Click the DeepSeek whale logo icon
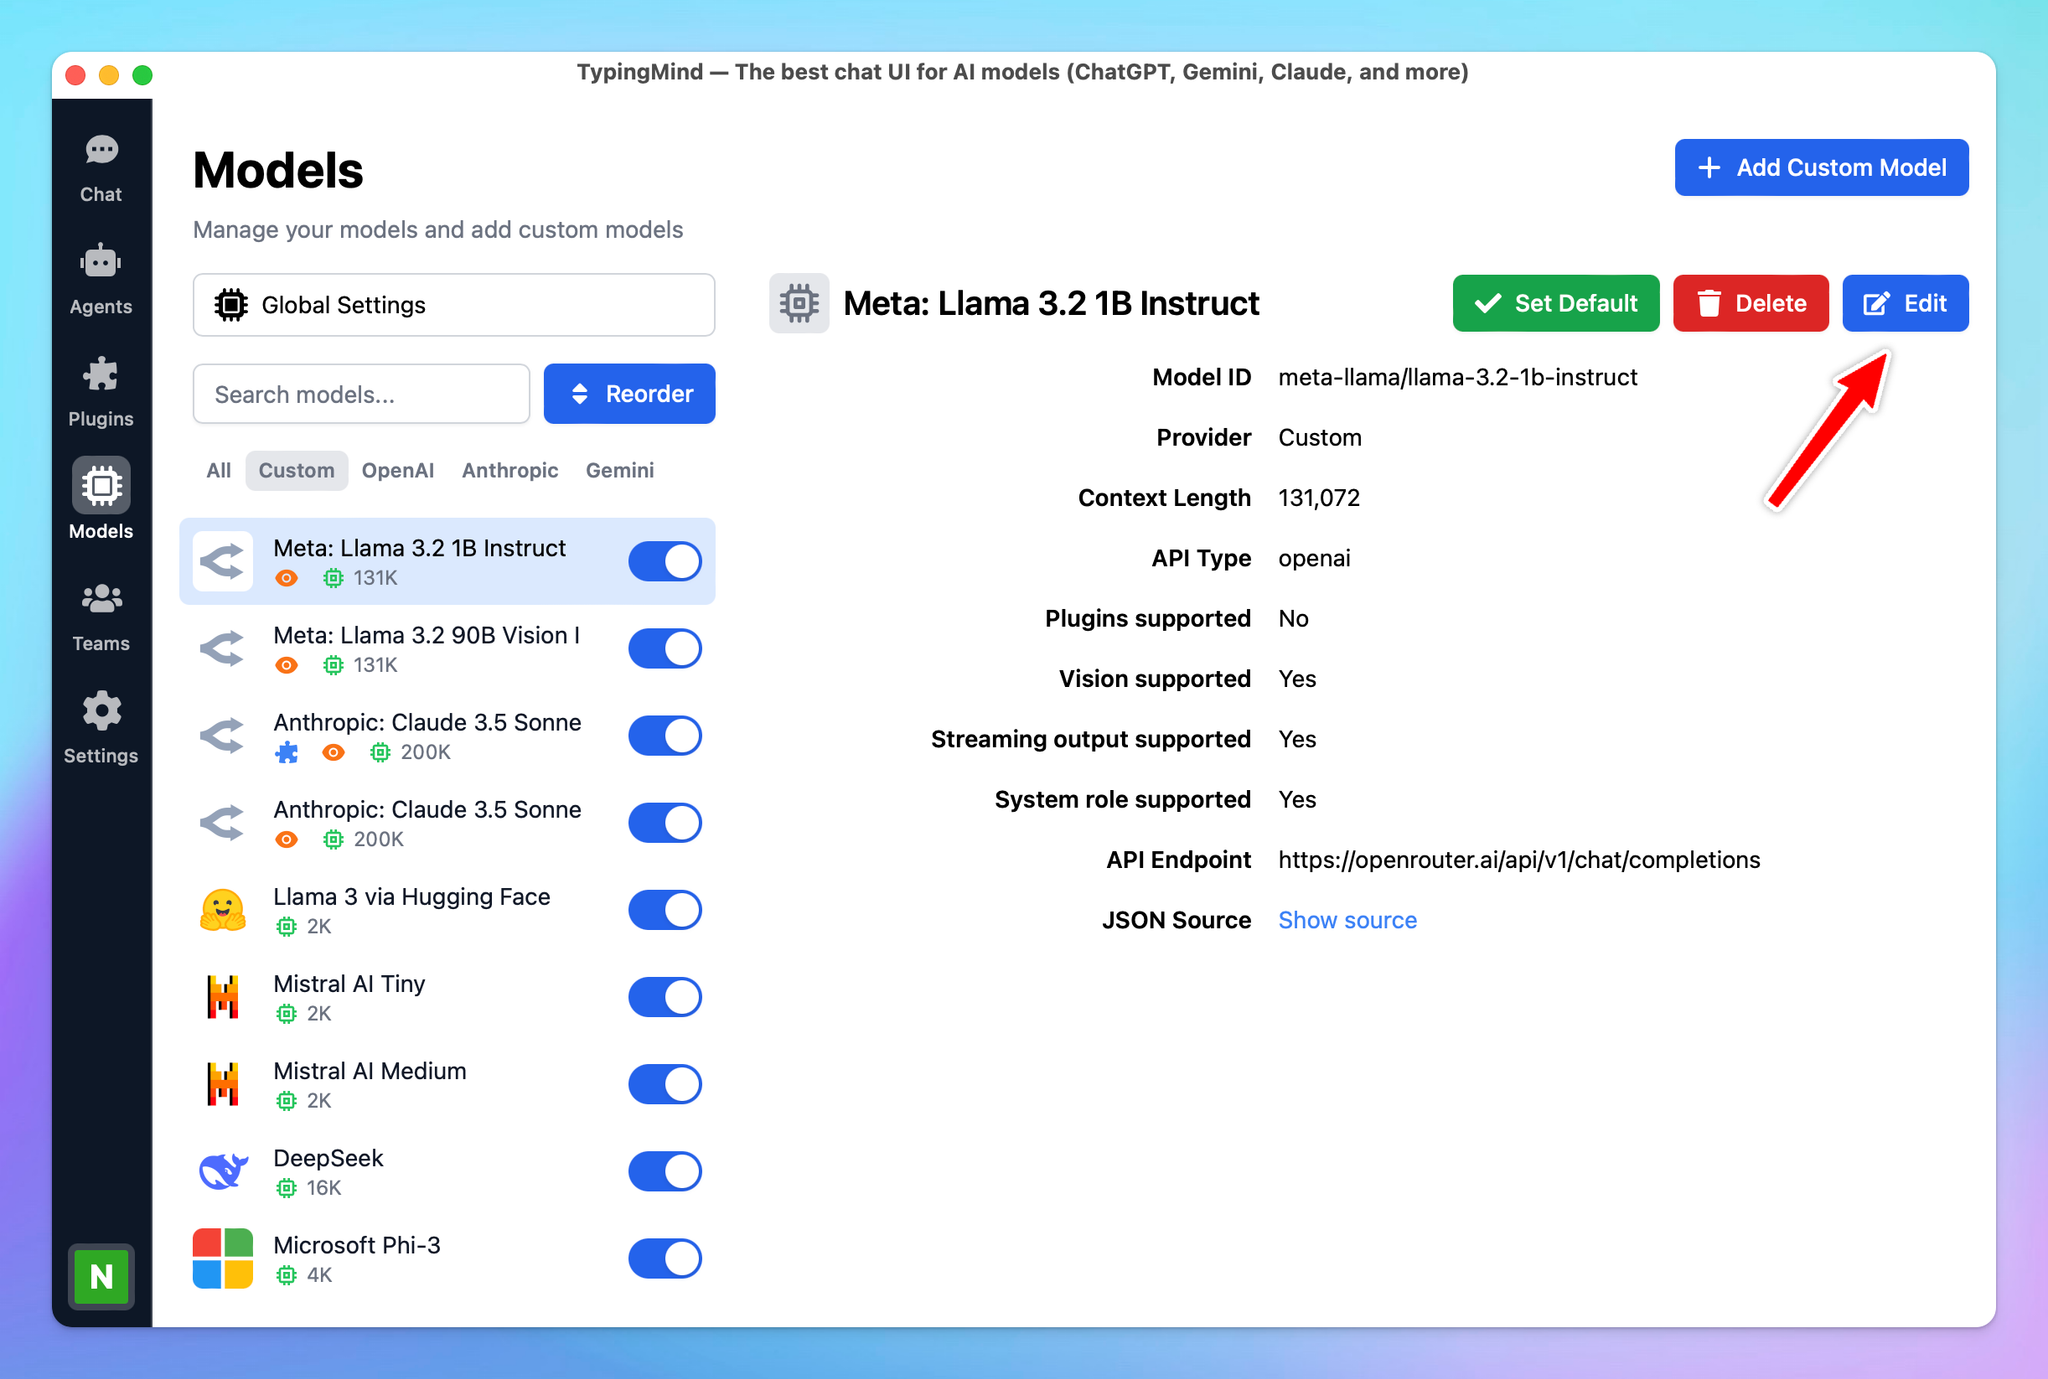Image resolution: width=2048 pixels, height=1379 pixels. (223, 1171)
